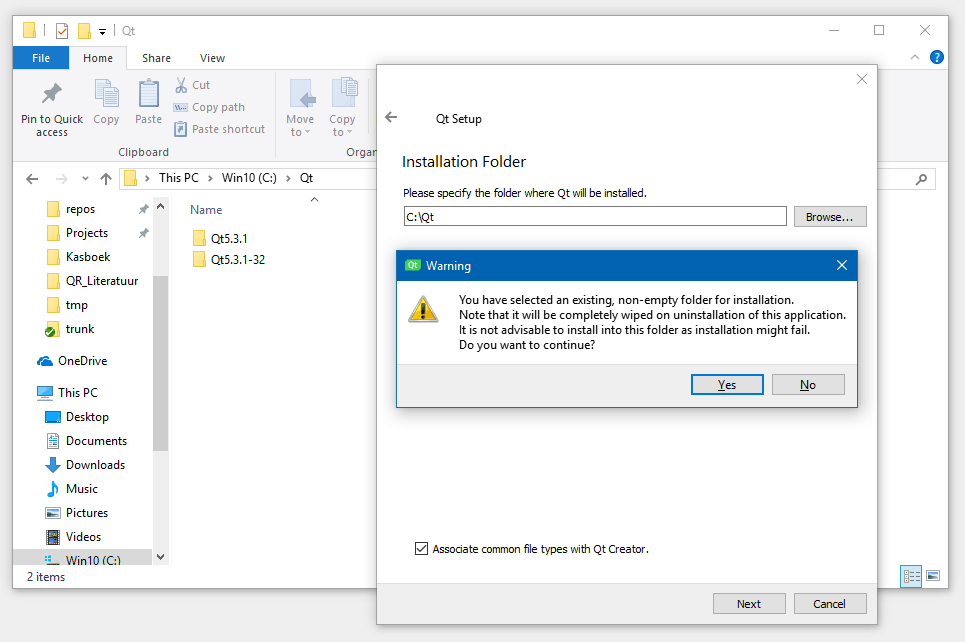The height and width of the screenshot is (642, 965).
Task: Expand the chevron after This PC breadcrumb
Action: tap(210, 179)
